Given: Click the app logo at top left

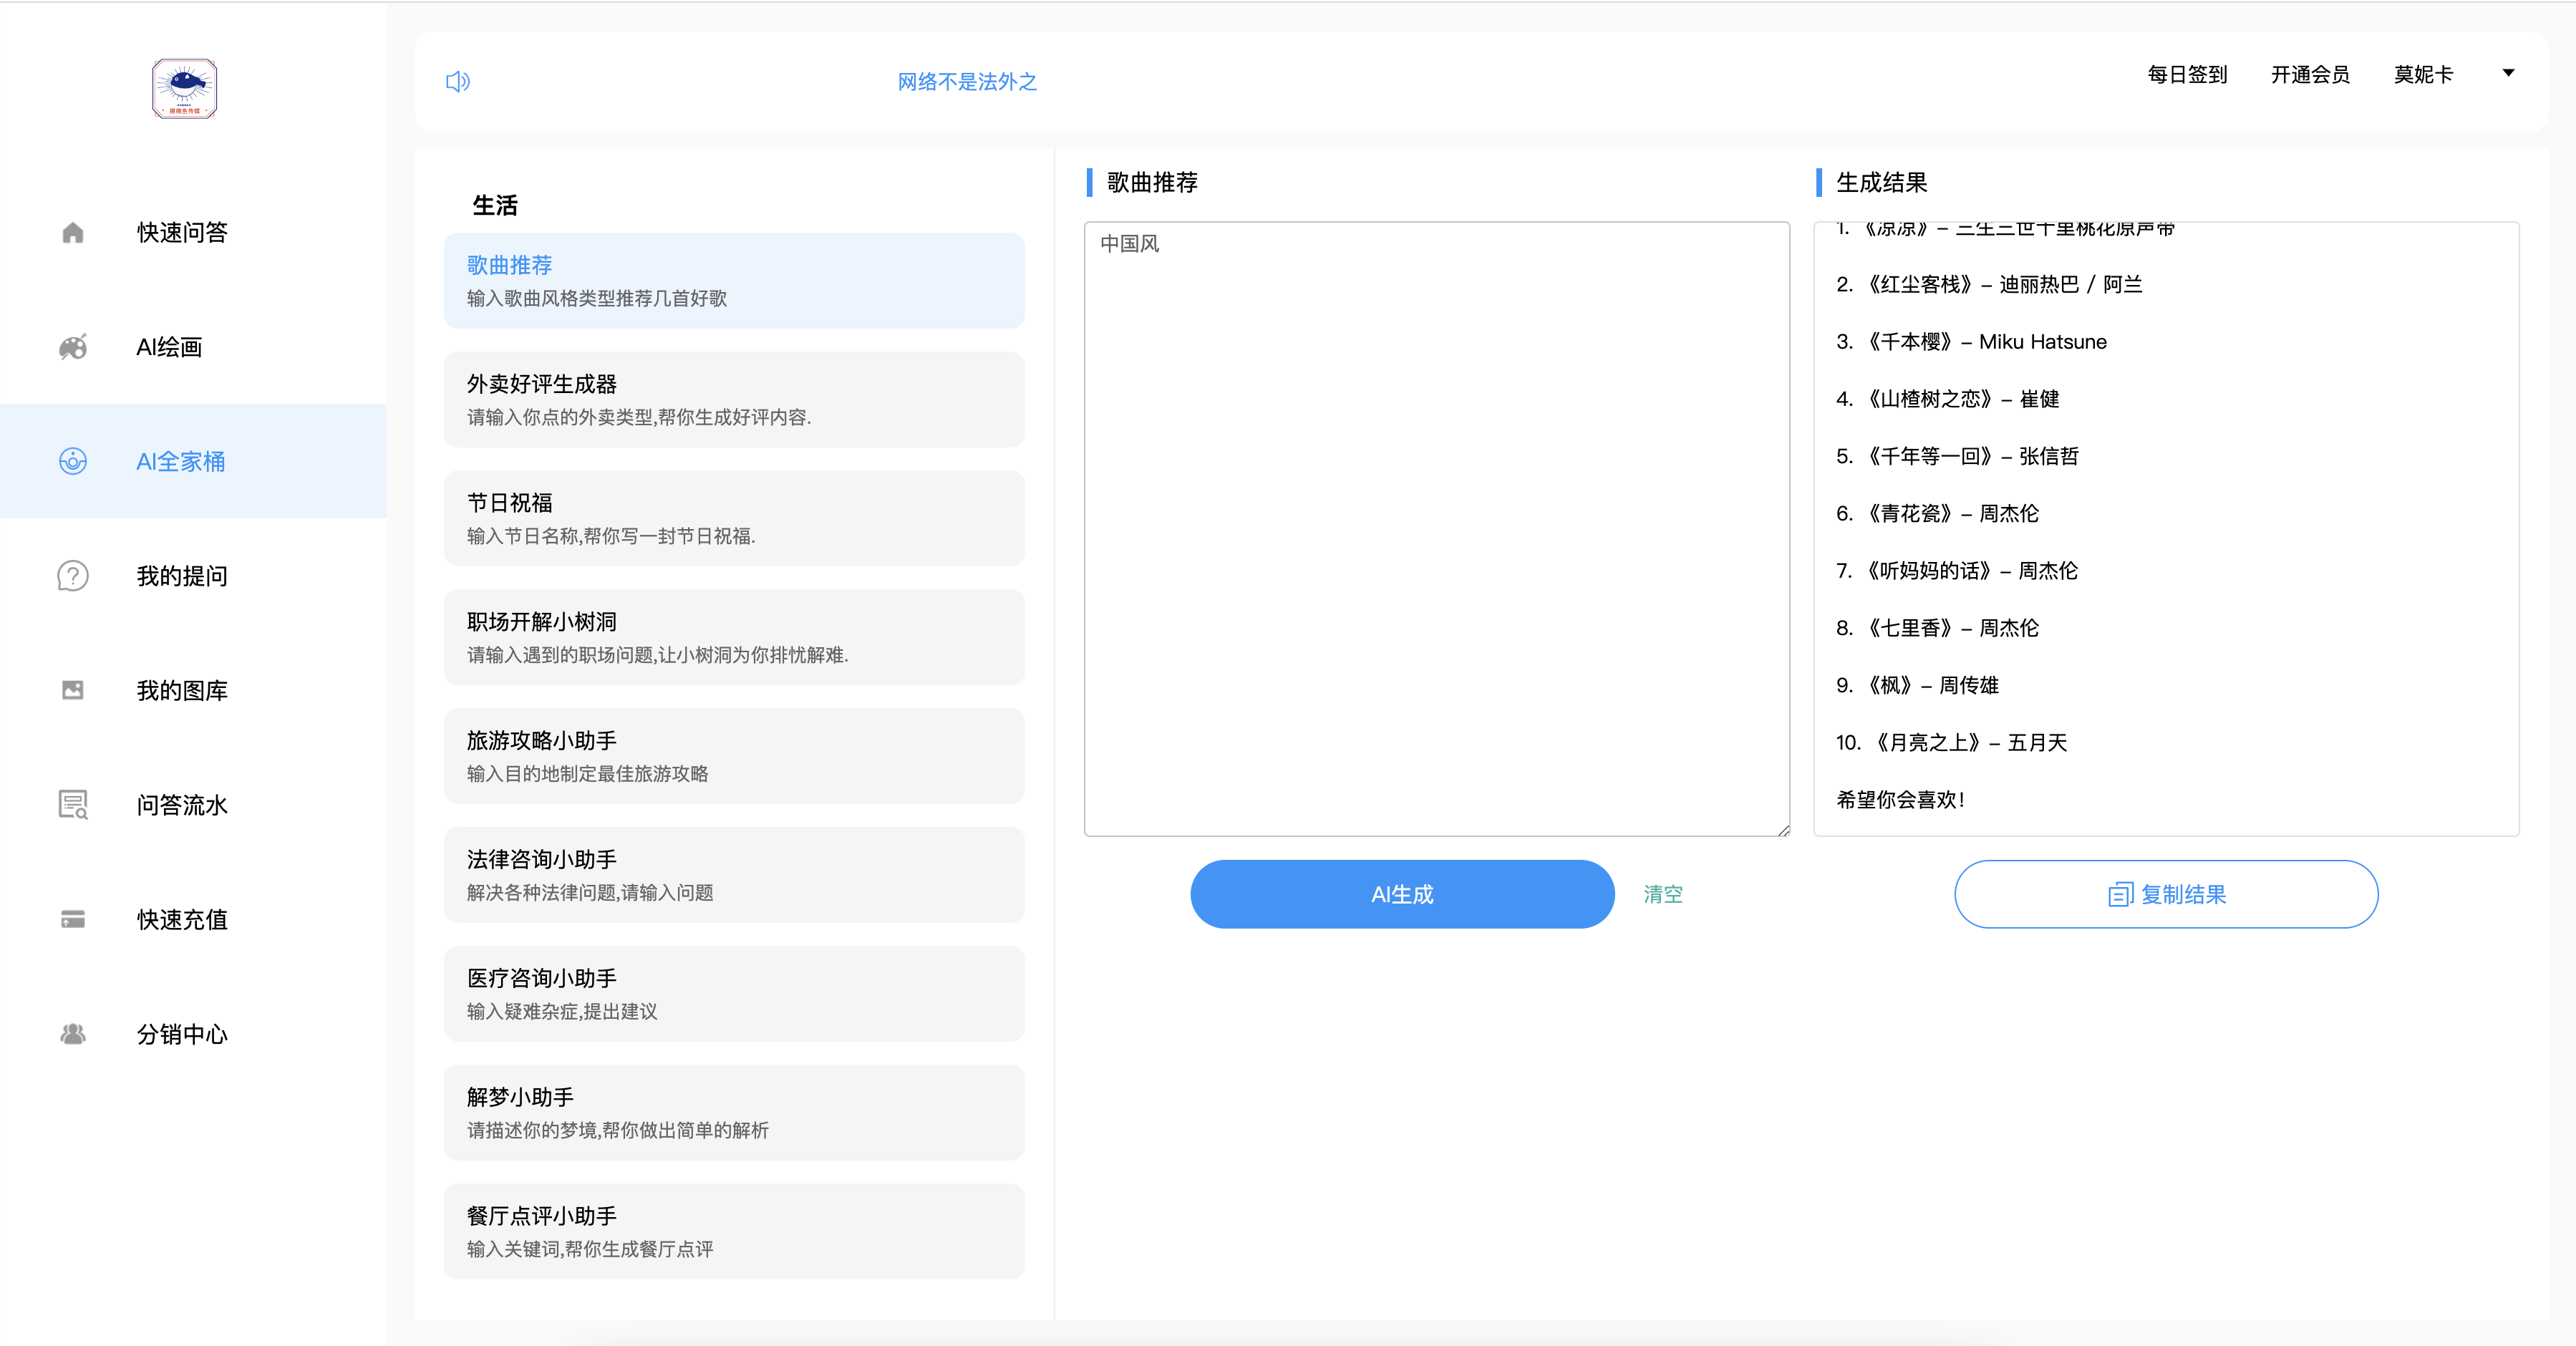Looking at the screenshot, I should click(184, 88).
